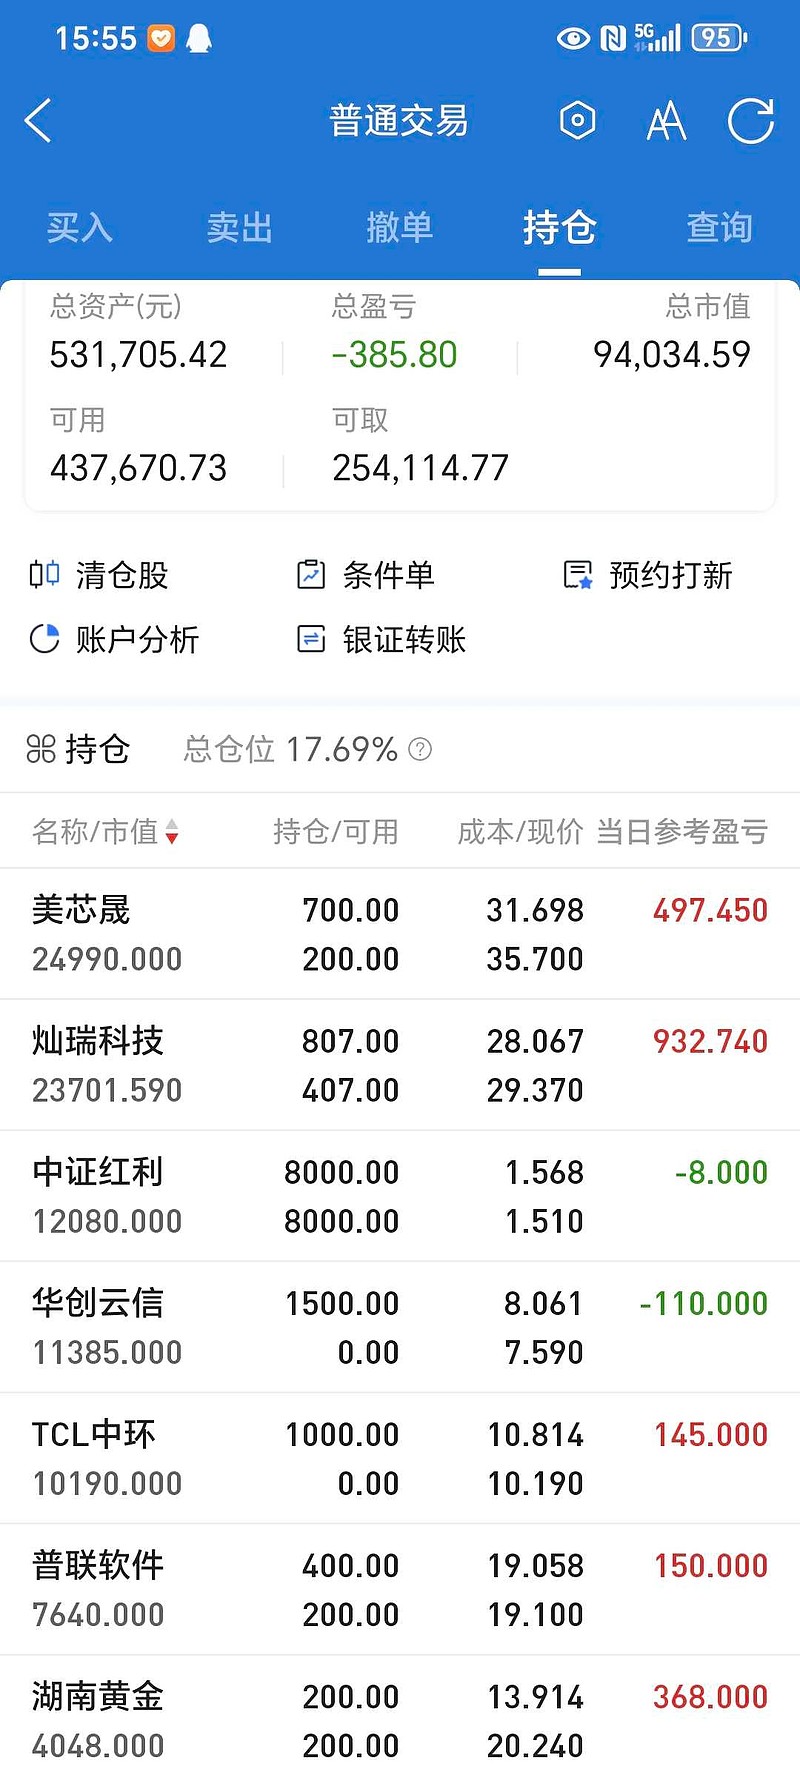
Task: Tap the 账户分析 pie chart icon
Action: tap(44, 638)
